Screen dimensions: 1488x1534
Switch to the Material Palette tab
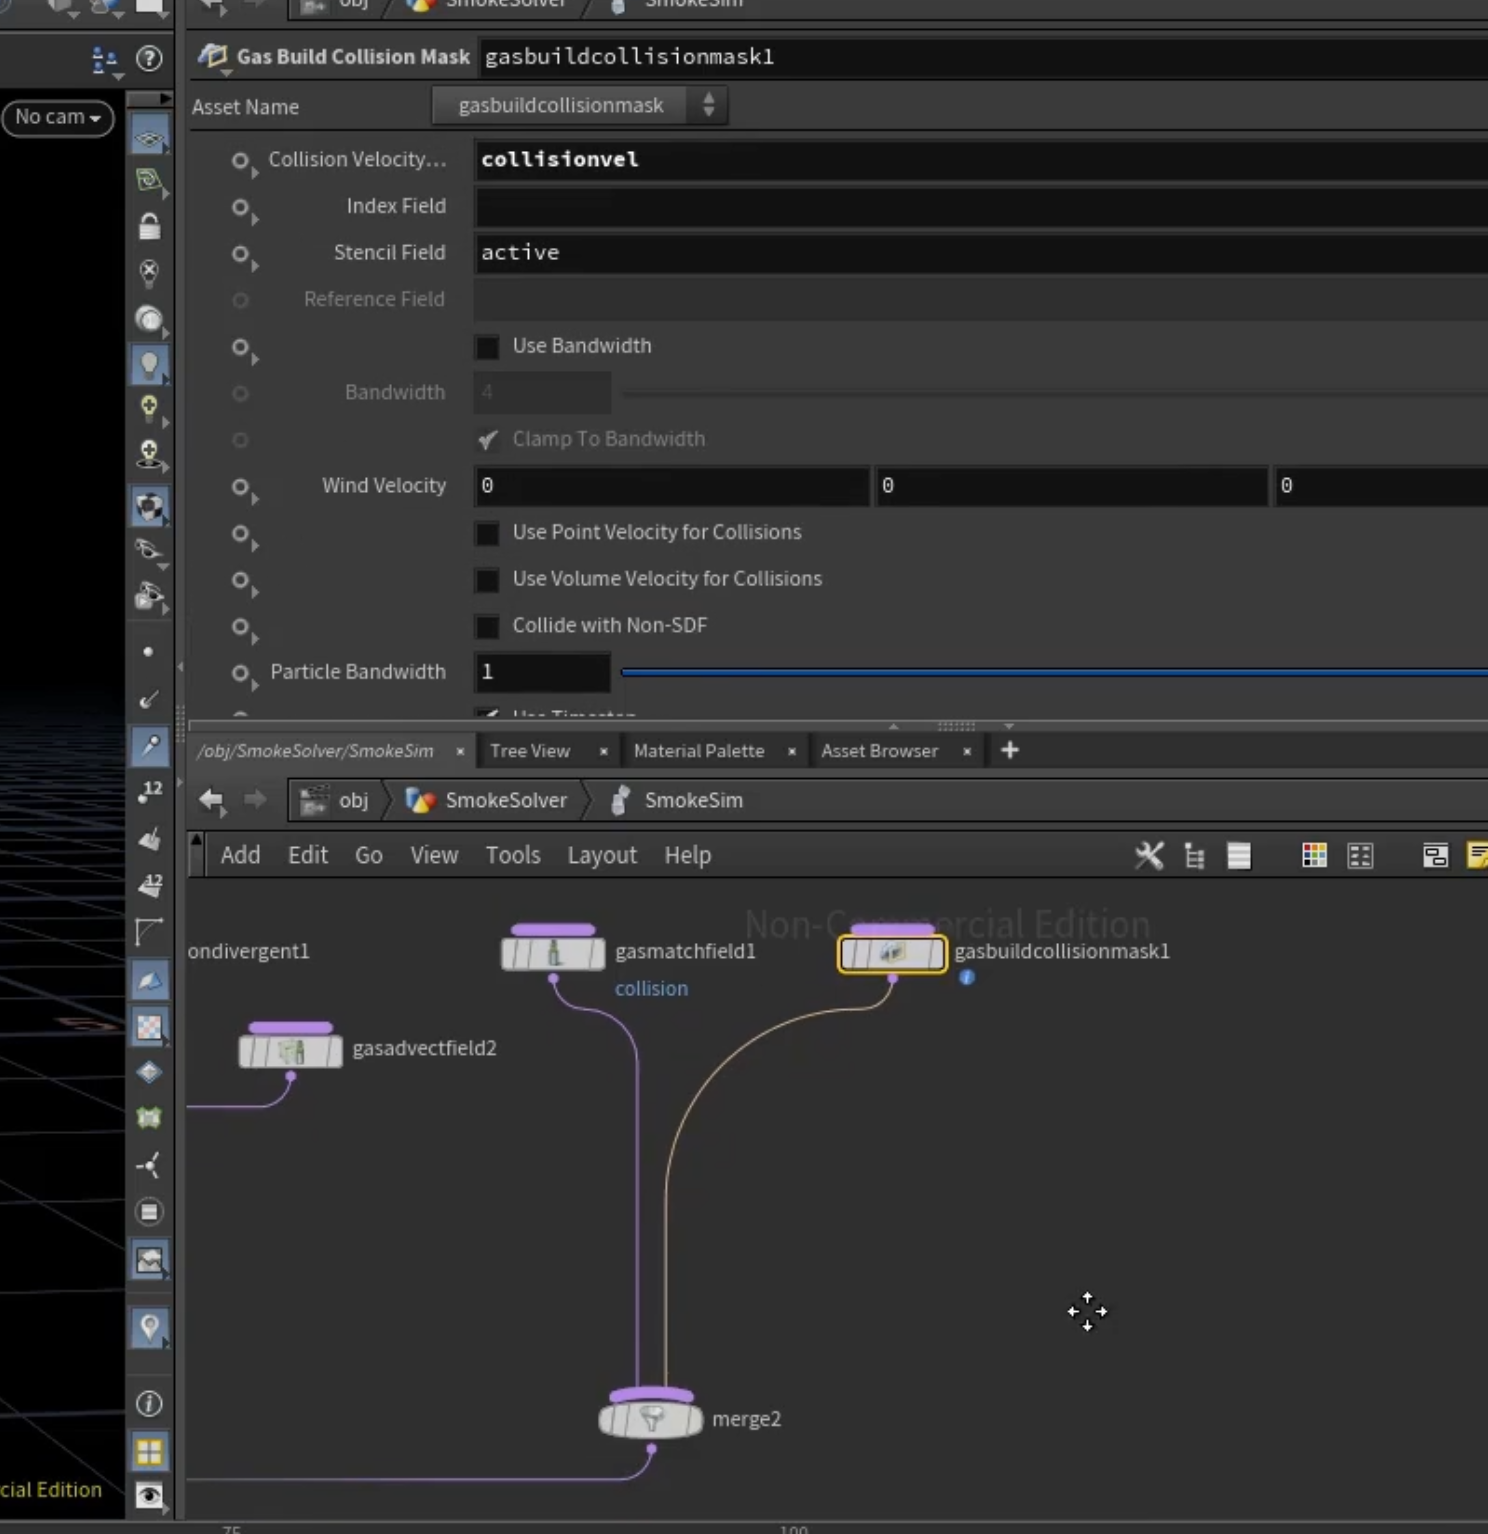click(699, 751)
